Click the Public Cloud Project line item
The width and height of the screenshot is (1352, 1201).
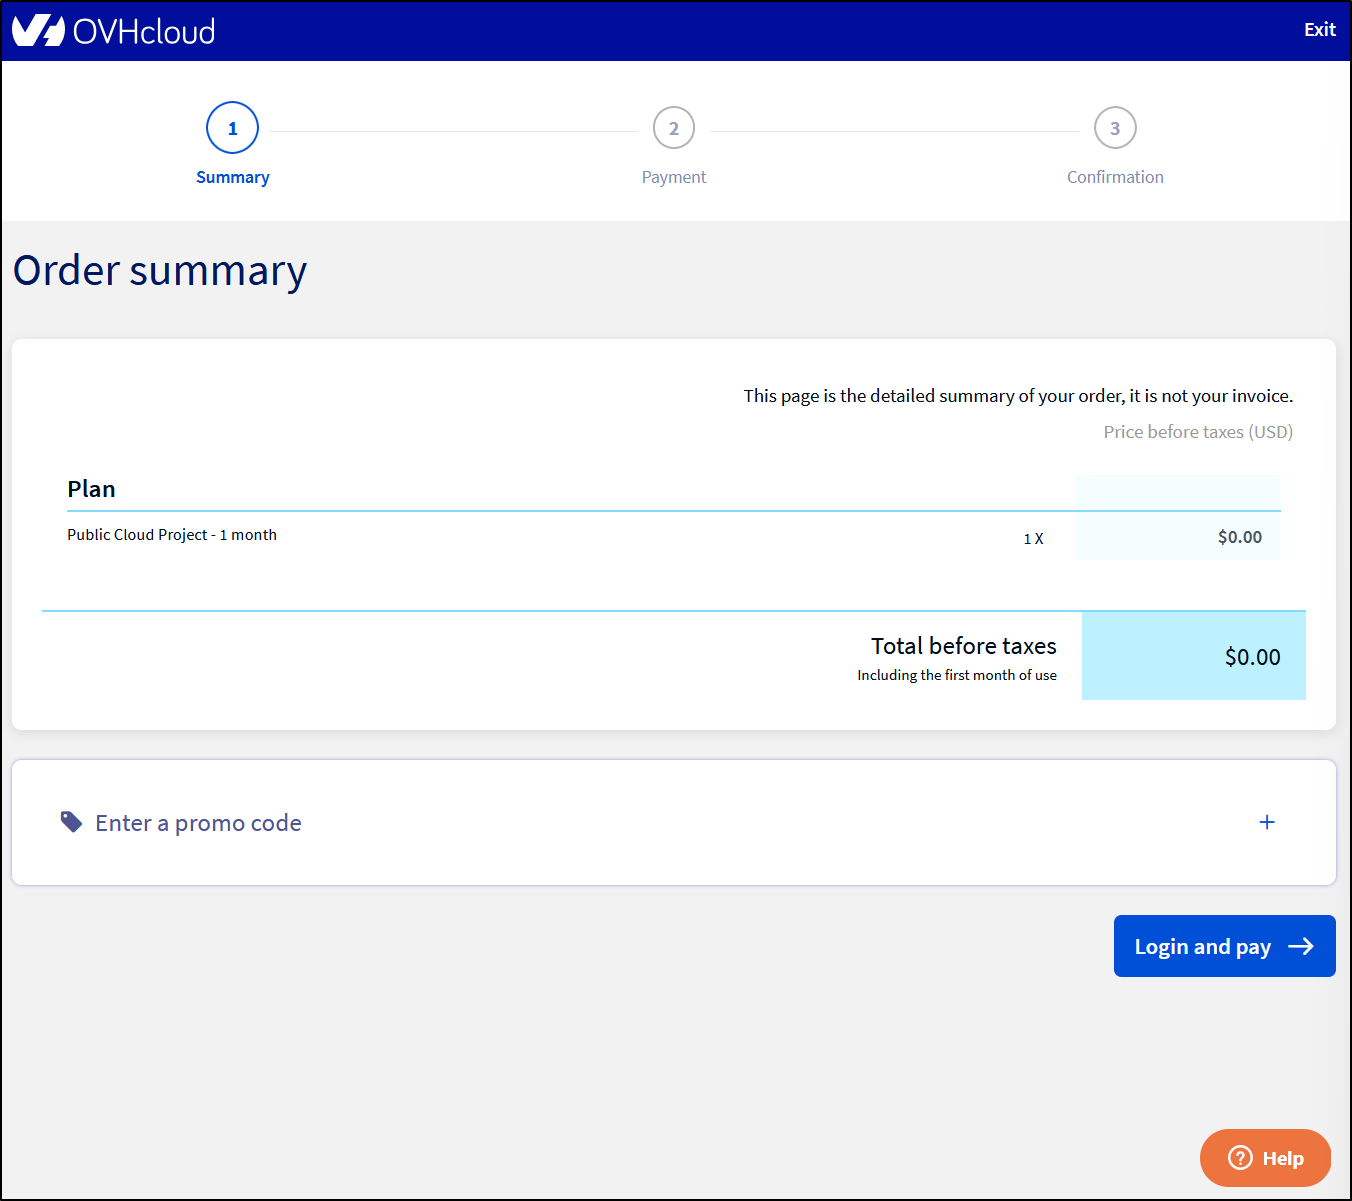click(172, 535)
